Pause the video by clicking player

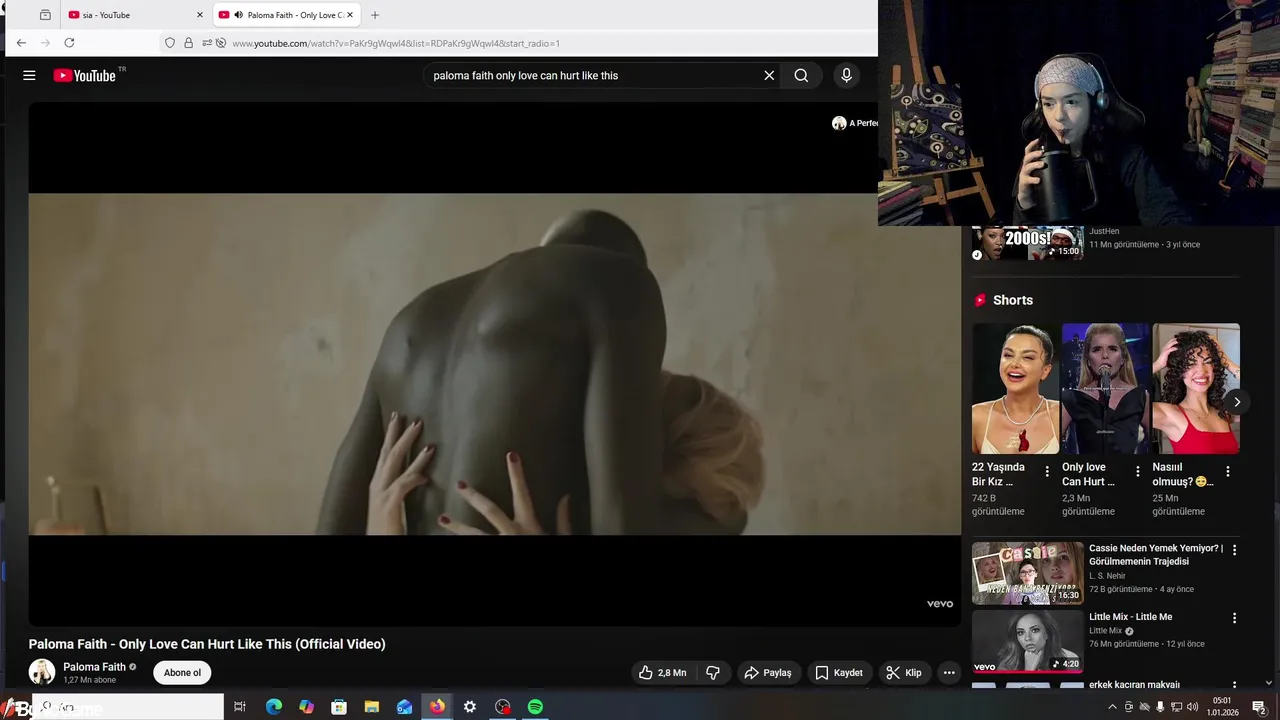(494, 364)
